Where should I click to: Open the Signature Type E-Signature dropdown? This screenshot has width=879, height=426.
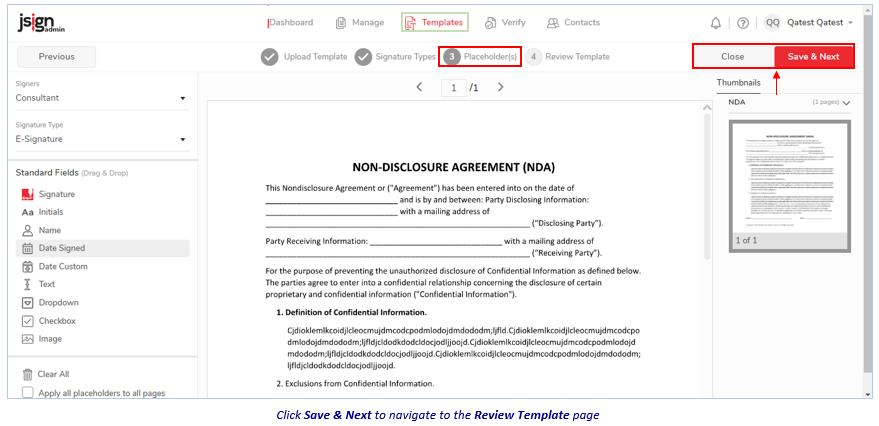pyautogui.click(x=103, y=140)
